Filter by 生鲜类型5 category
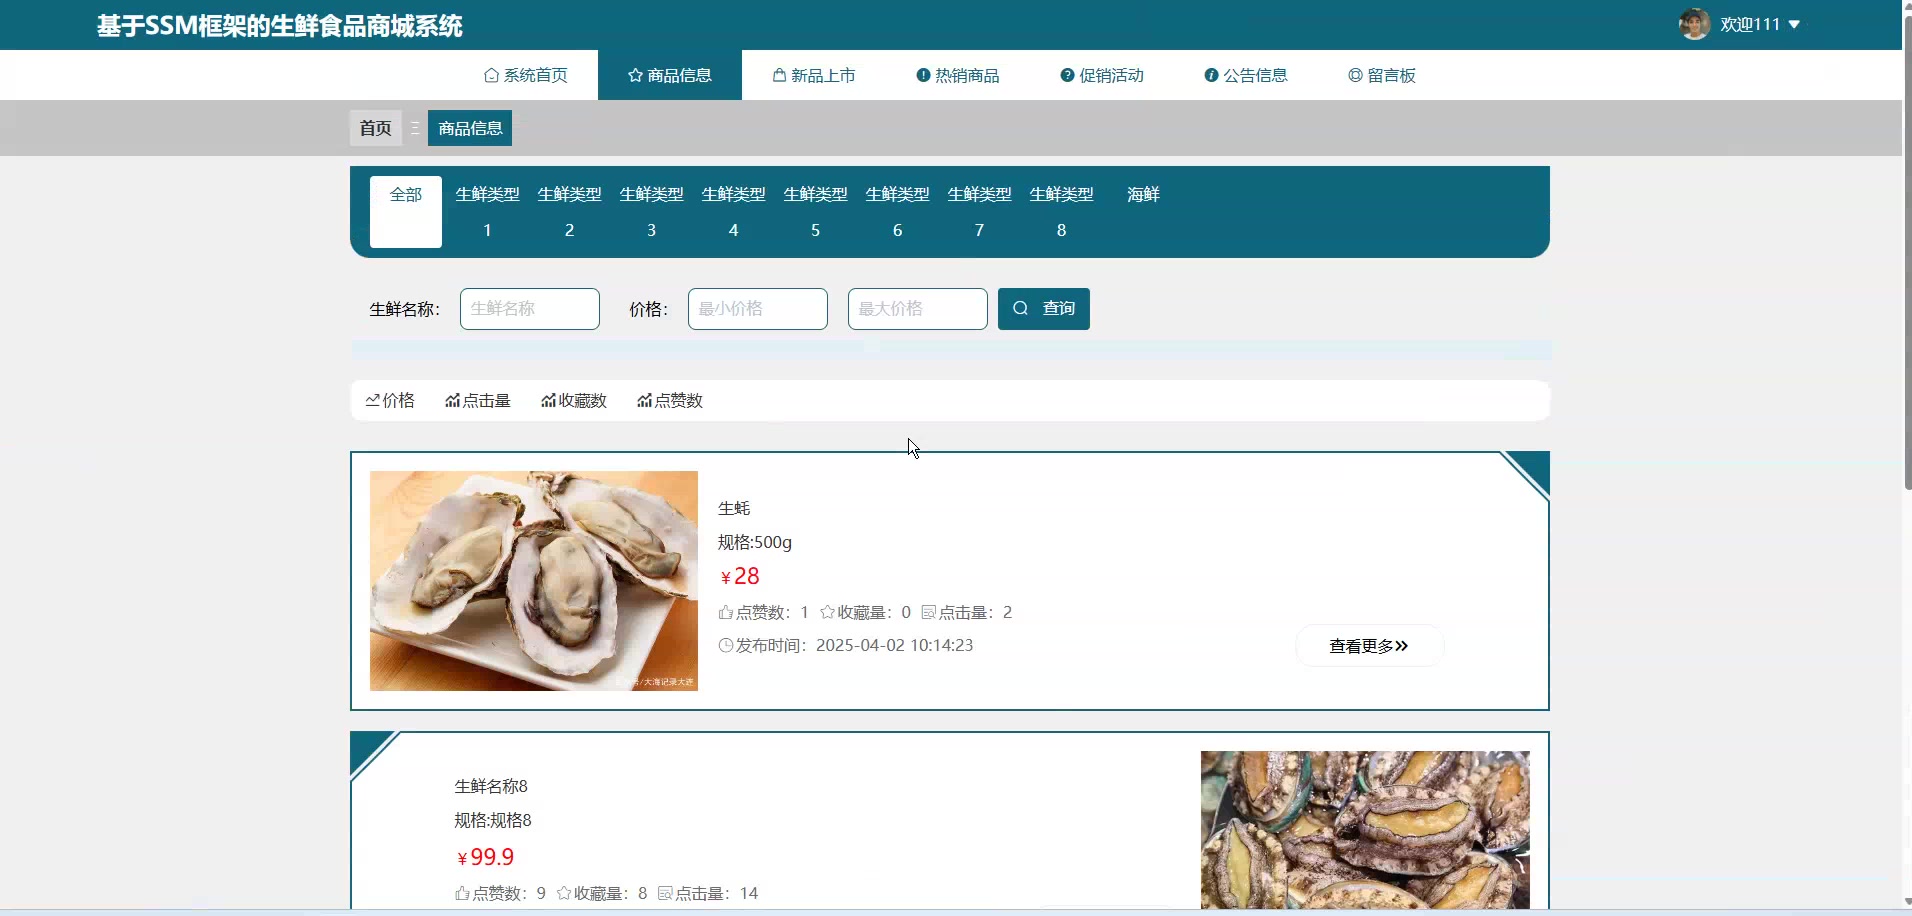The image size is (1912, 916). [x=816, y=212]
